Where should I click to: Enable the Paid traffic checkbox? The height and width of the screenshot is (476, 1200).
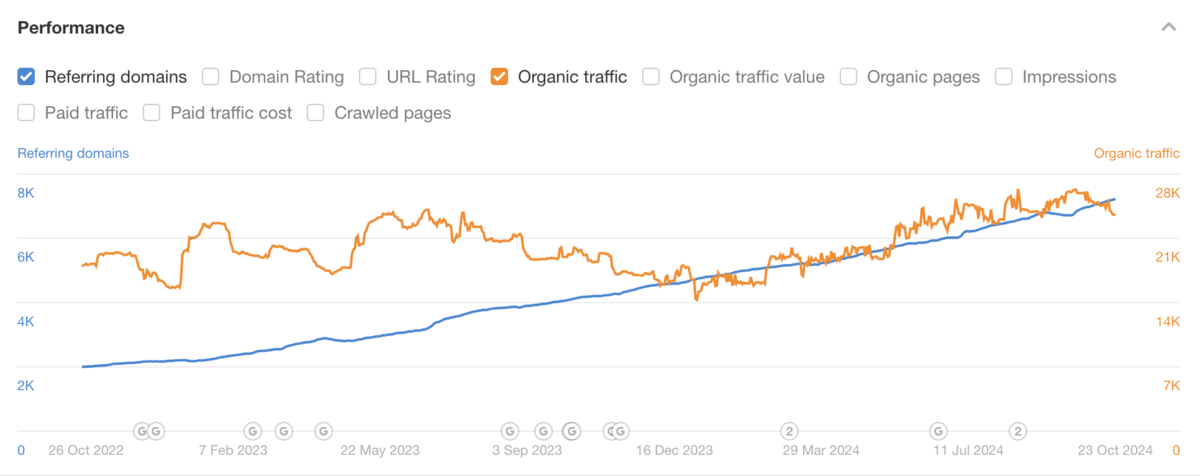pos(27,113)
